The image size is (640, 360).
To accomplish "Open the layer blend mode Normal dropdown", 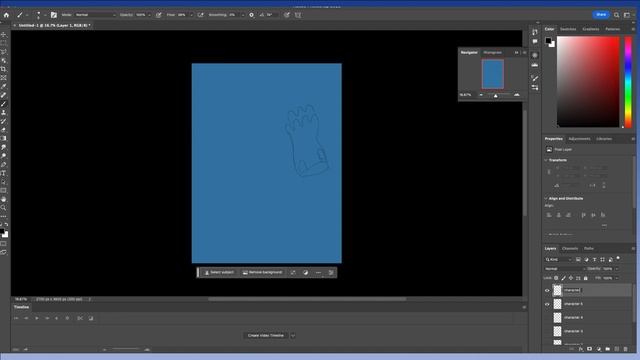I will (x=565, y=269).
